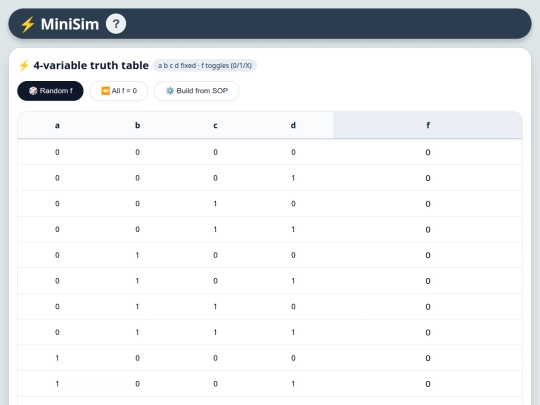Toggle f output for row 1001

pyautogui.click(x=428, y=384)
